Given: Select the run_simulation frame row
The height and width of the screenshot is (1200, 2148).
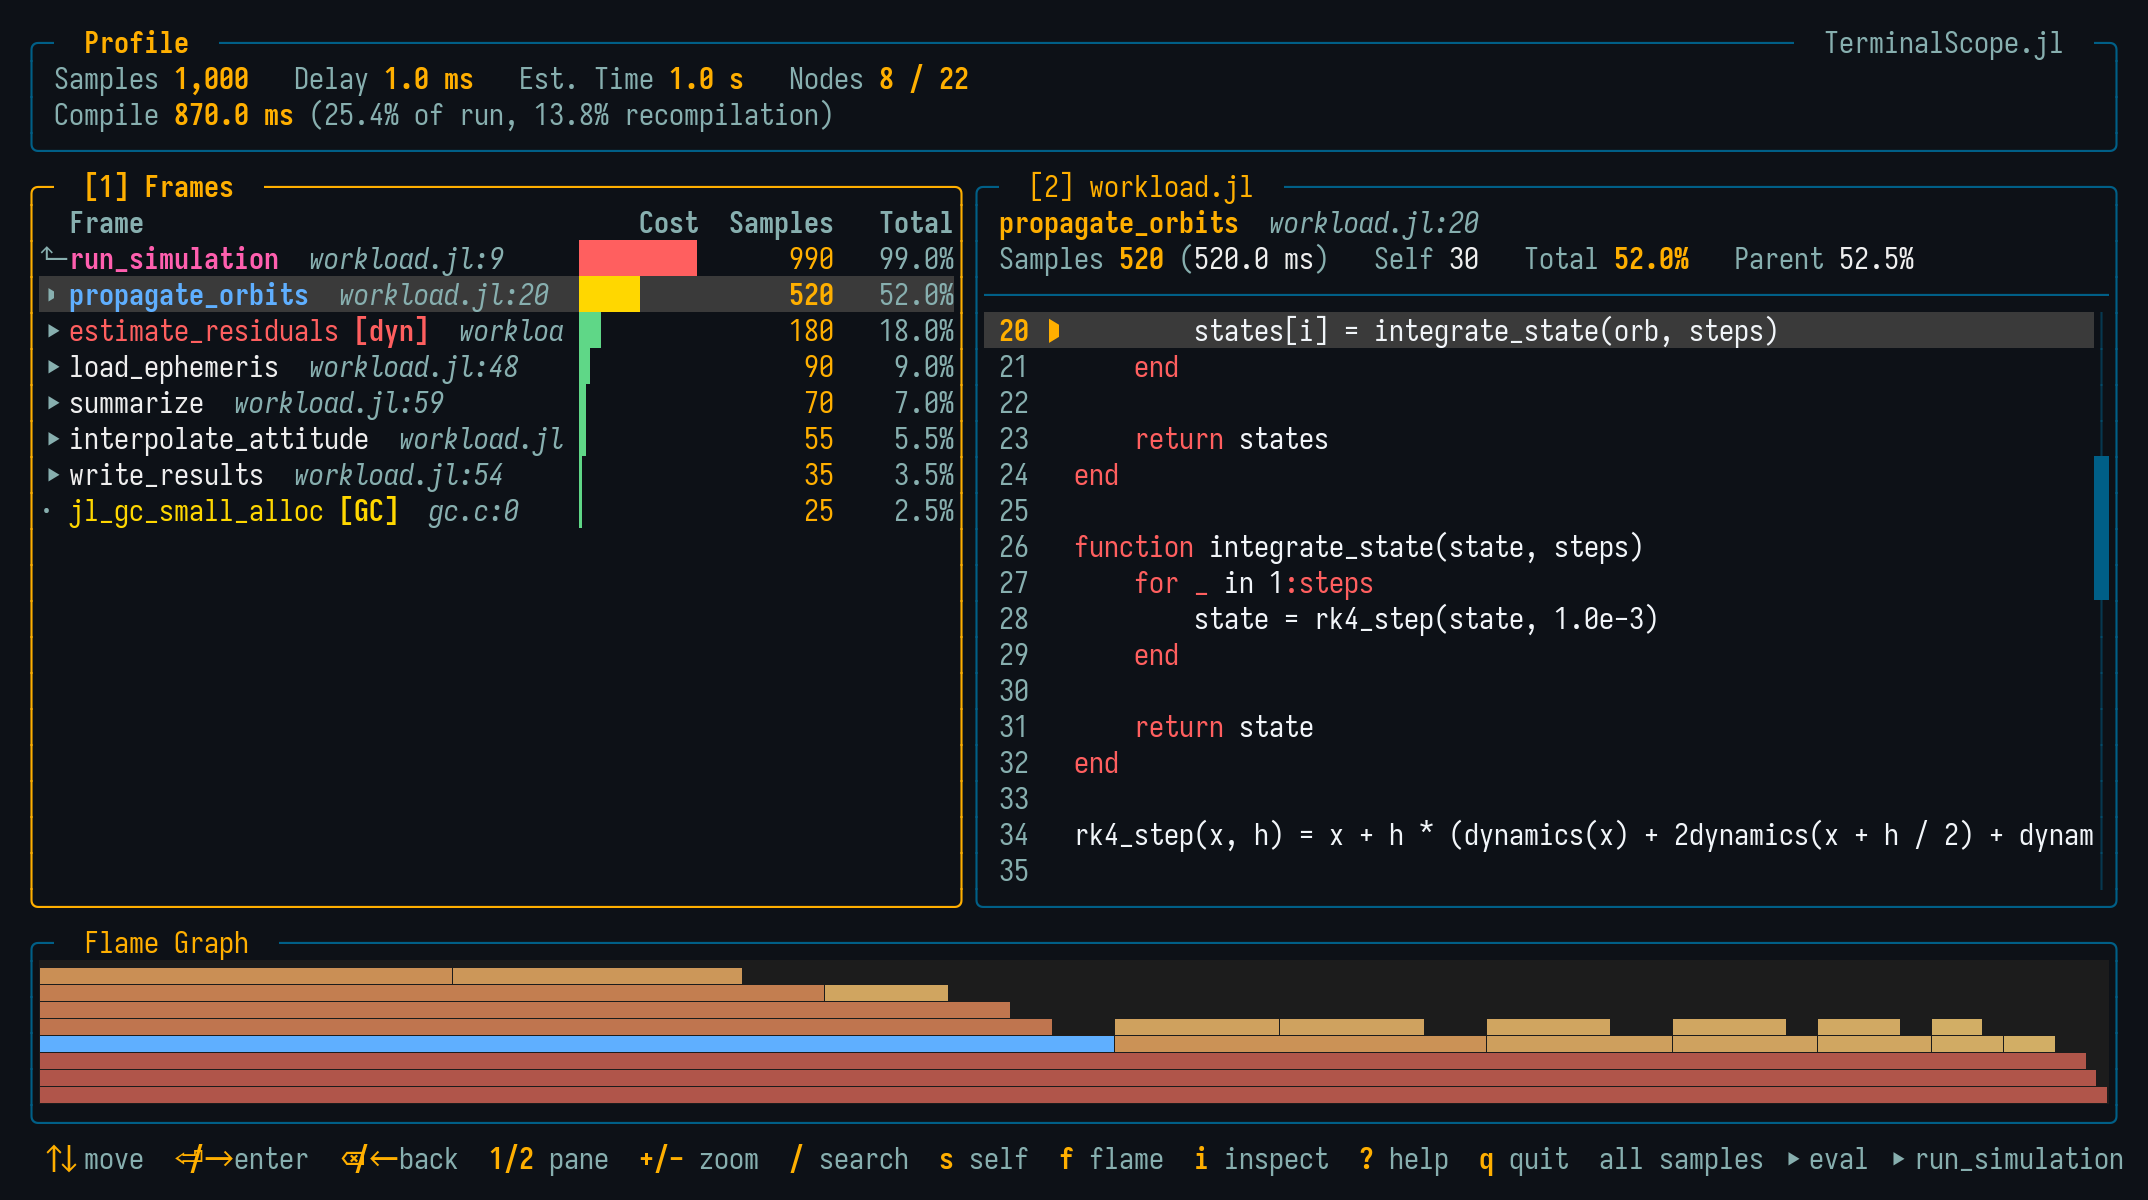Looking at the screenshot, I should point(497,259).
